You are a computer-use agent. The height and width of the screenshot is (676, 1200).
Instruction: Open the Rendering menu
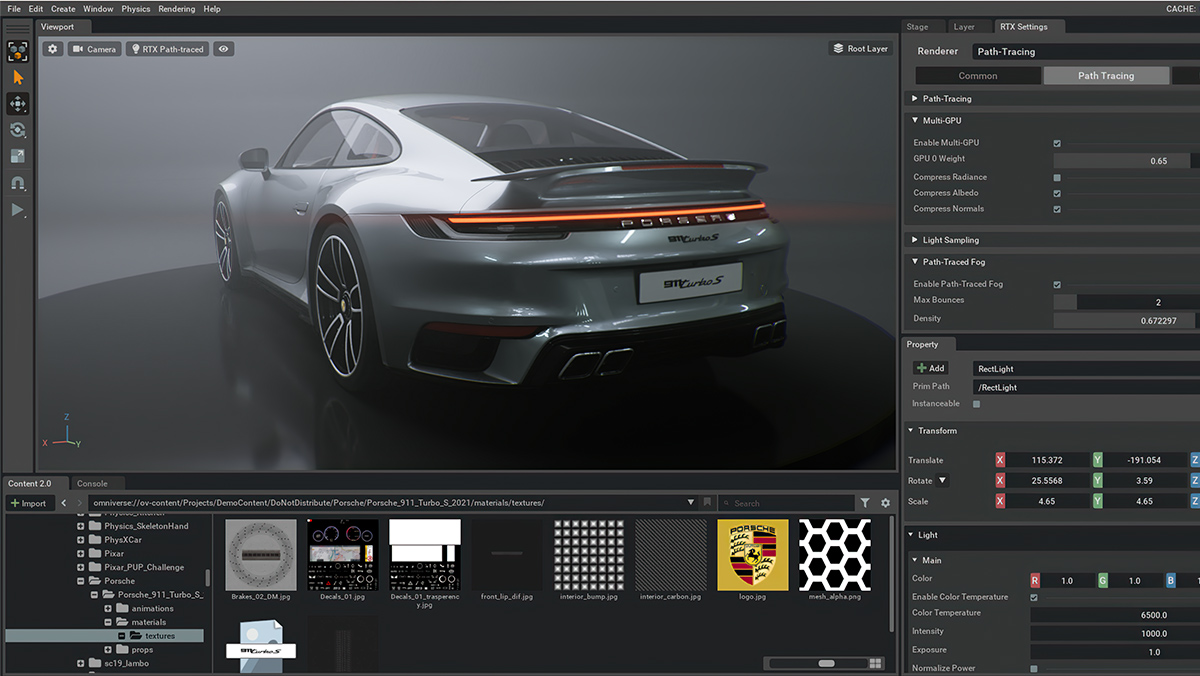[176, 8]
